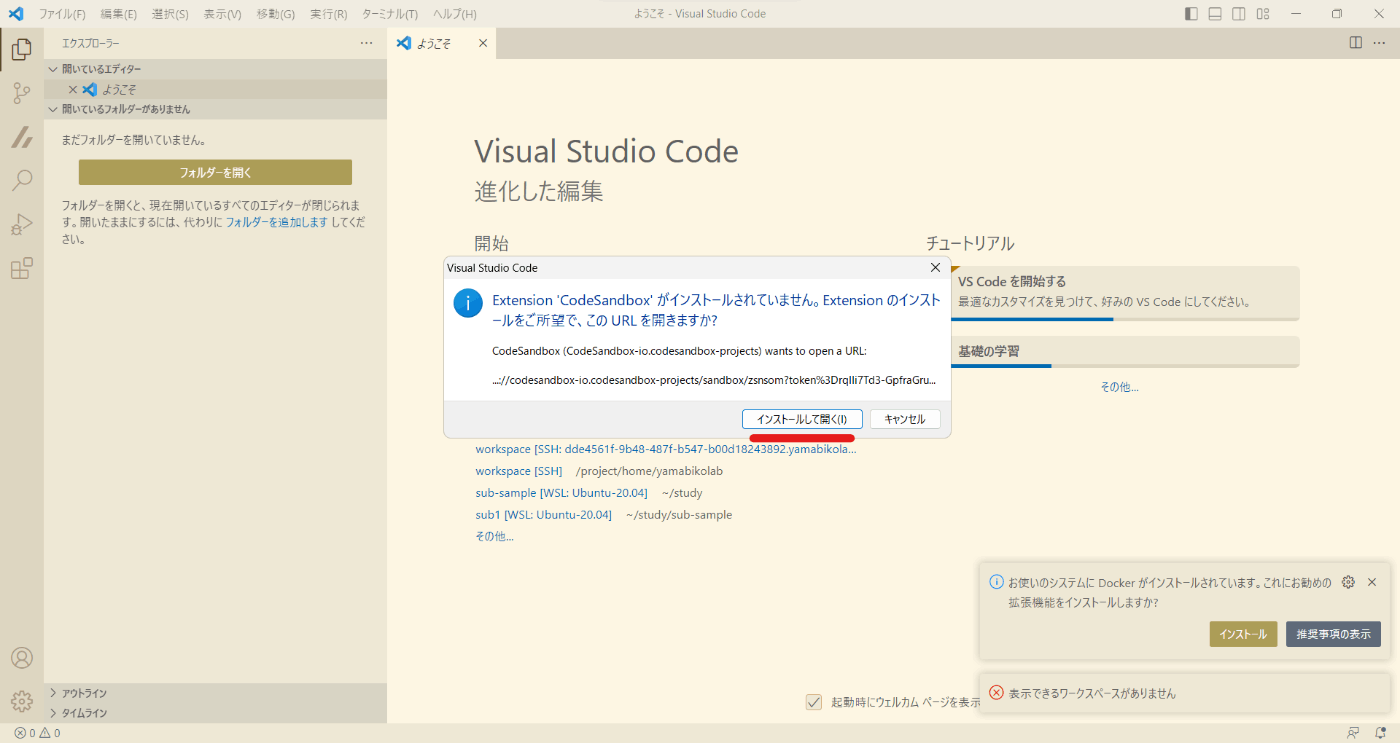1400x743 pixels.
Task: Click 推奨事項の表示 button
Action: (x=1333, y=634)
